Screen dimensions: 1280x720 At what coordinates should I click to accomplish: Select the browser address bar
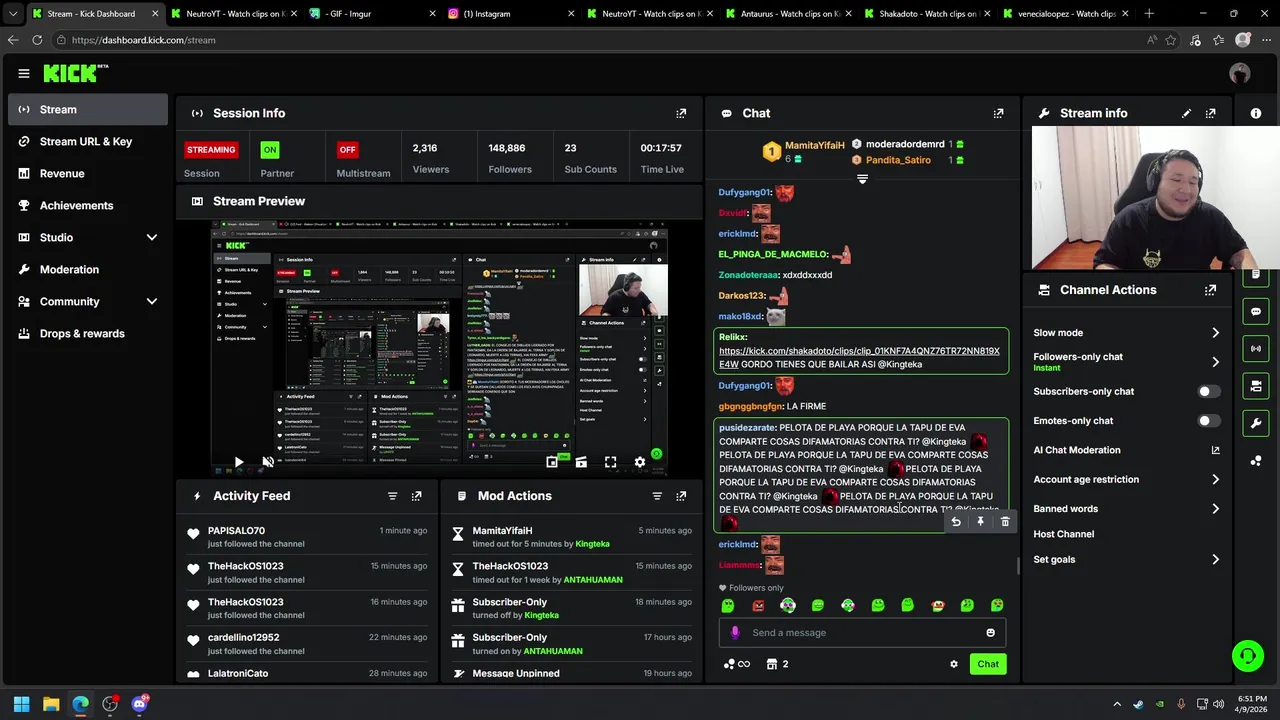pyautogui.click(x=600, y=40)
